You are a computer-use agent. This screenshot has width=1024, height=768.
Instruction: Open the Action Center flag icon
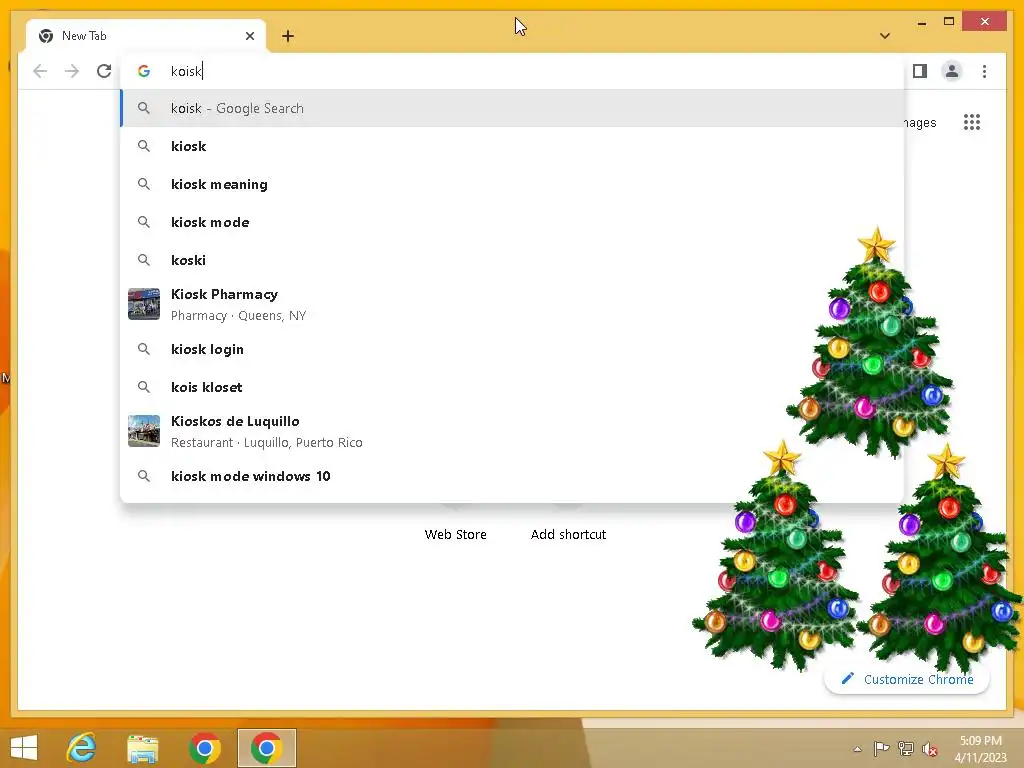881,749
